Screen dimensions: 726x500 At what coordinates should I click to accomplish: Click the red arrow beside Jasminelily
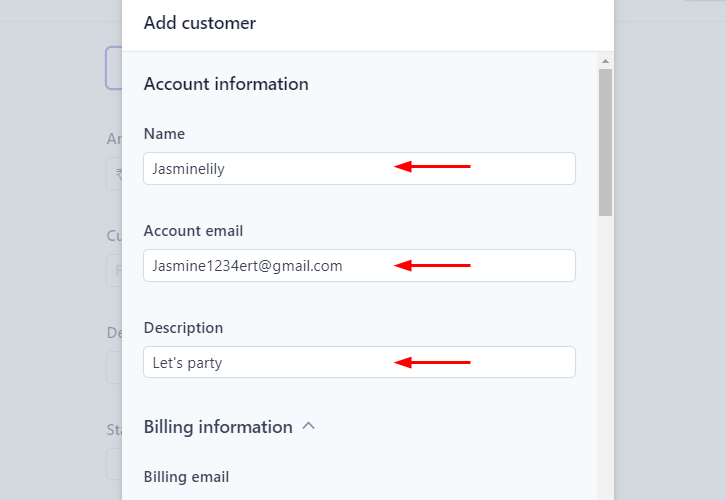(x=432, y=167)
